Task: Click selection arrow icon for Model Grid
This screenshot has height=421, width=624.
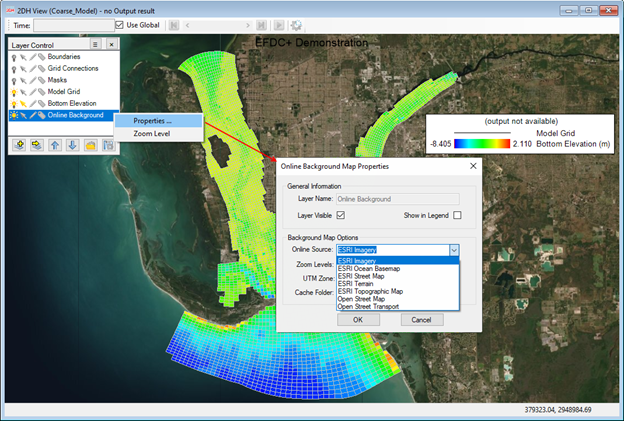Action: [23, 92]
